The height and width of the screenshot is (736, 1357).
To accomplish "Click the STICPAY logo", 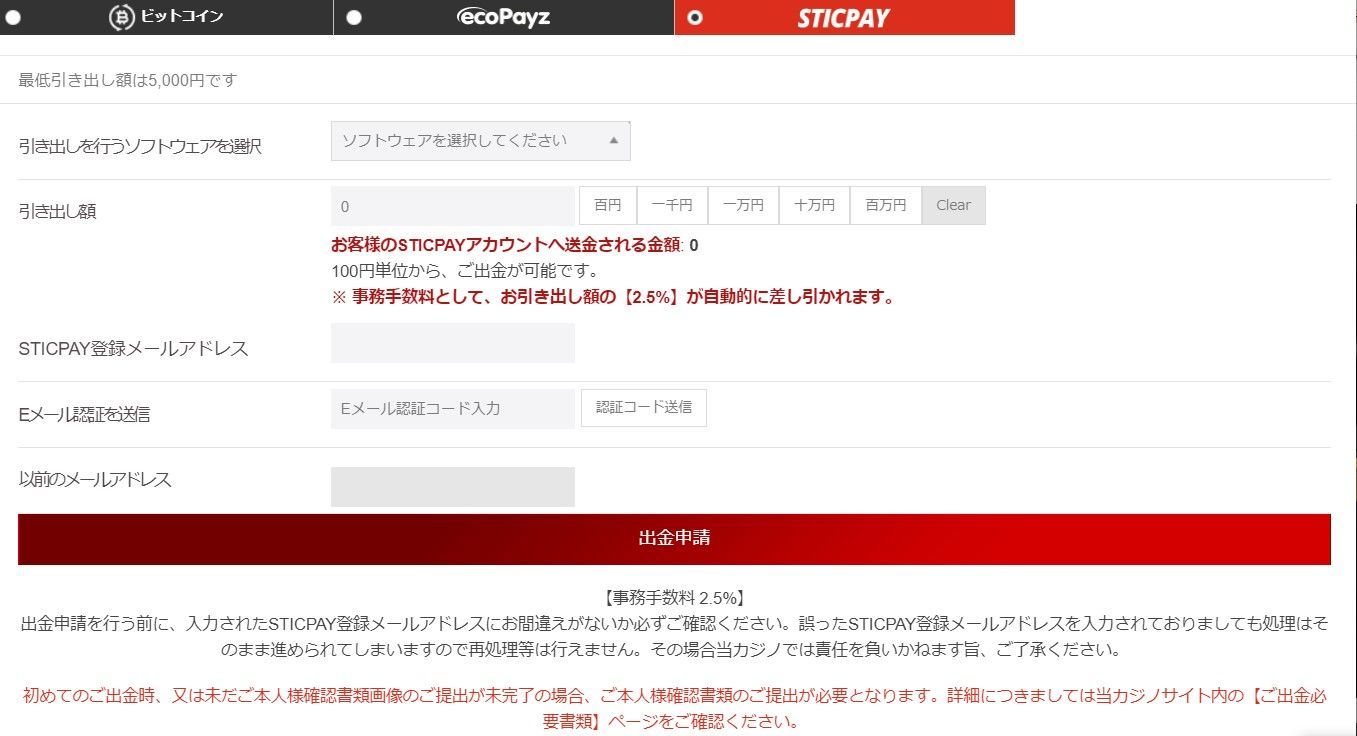I will pyautogui.click(x=843, y=18).
